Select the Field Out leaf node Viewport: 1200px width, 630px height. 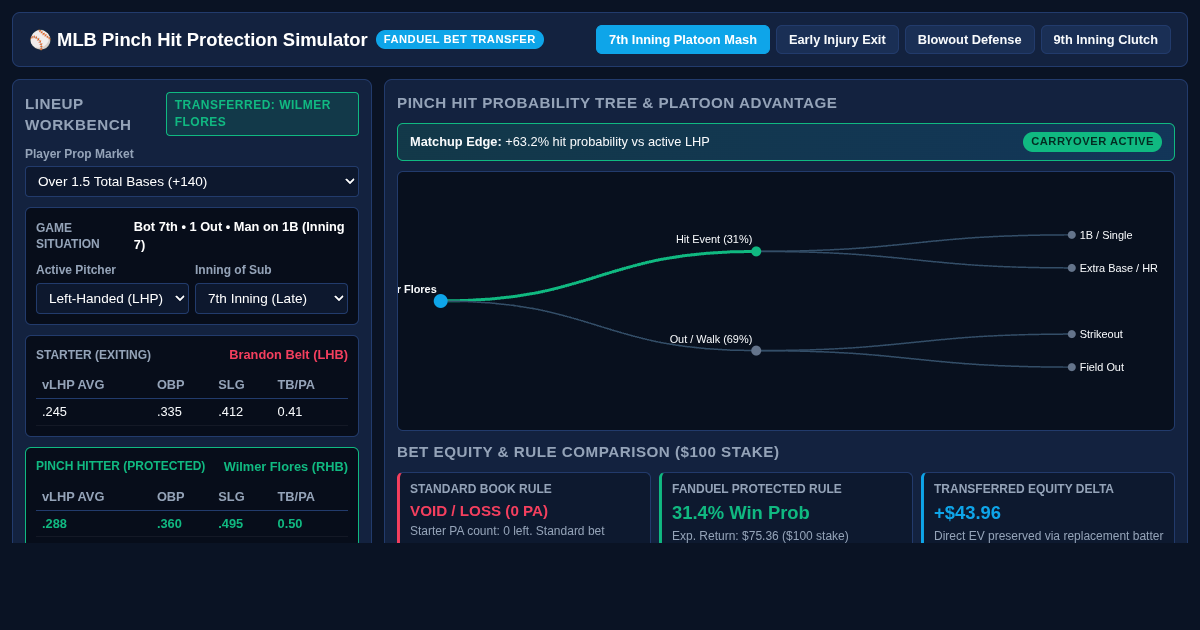click(1072, 367)
